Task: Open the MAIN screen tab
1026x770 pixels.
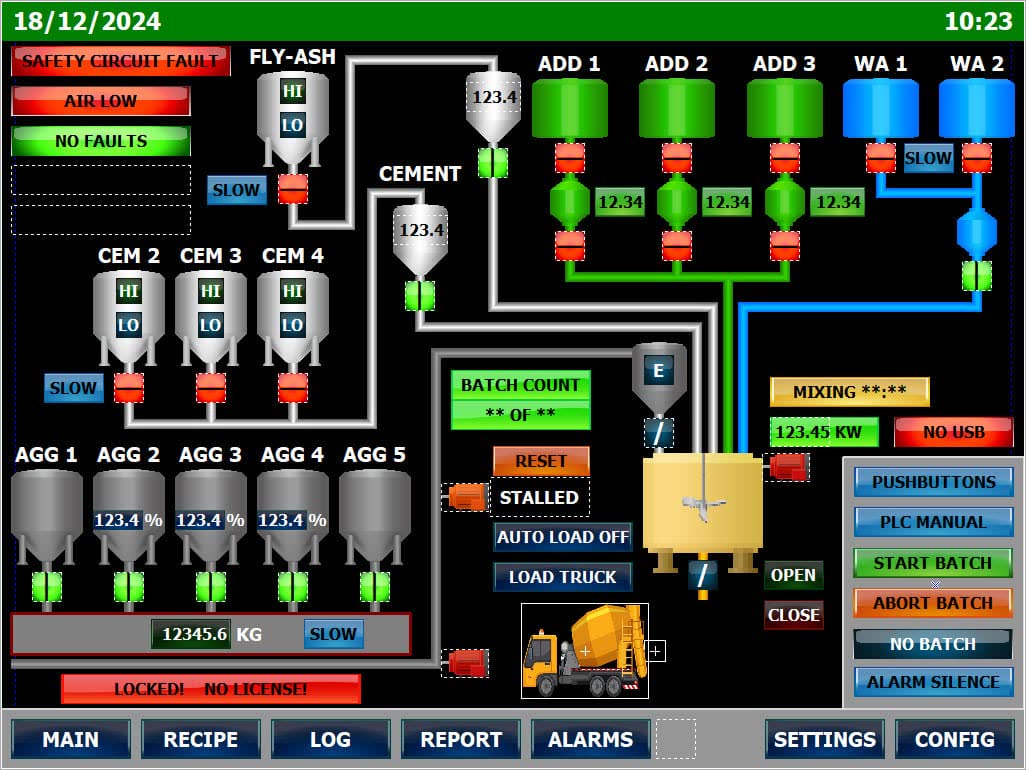Action: 71,739
